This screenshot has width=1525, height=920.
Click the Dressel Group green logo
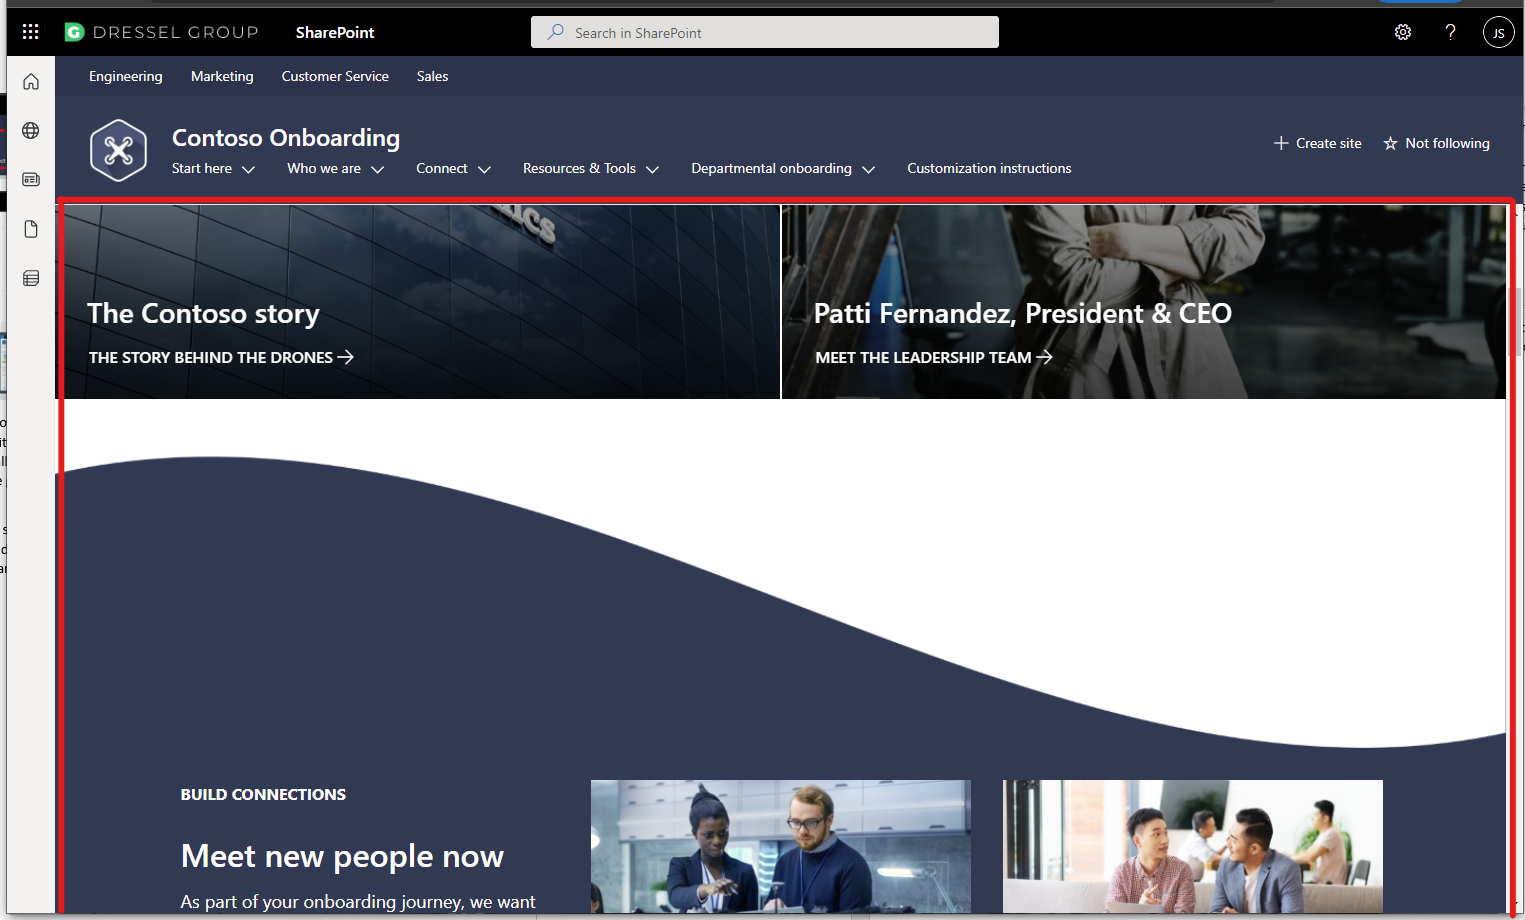(x=74, y=32)
